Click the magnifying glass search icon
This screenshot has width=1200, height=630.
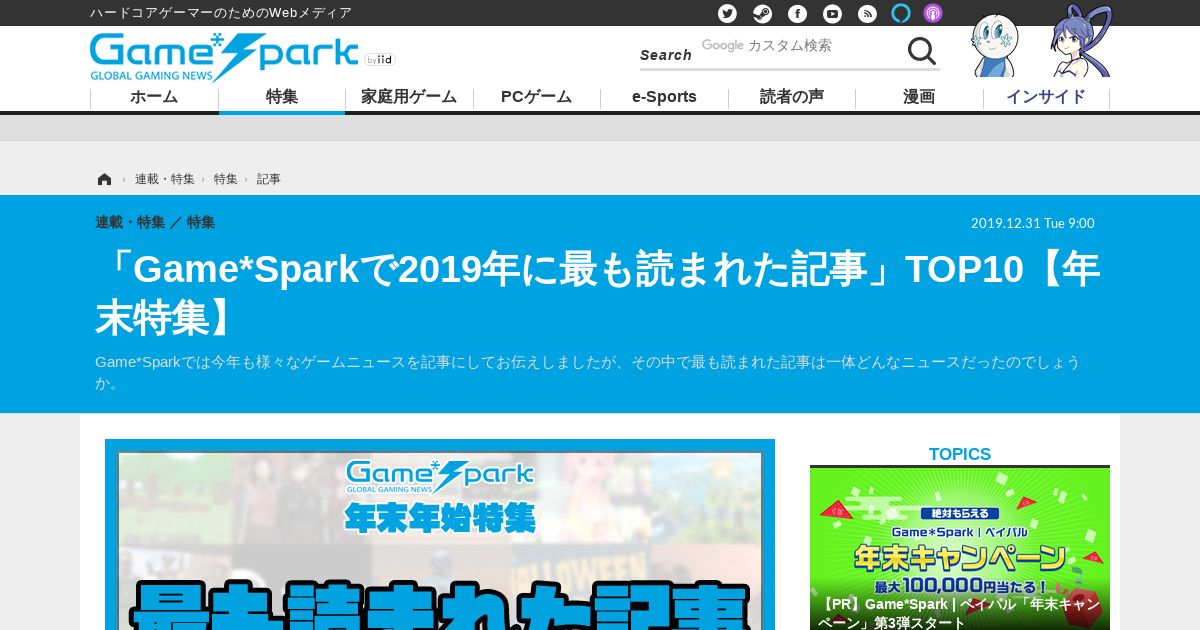[x=921, y=51]
